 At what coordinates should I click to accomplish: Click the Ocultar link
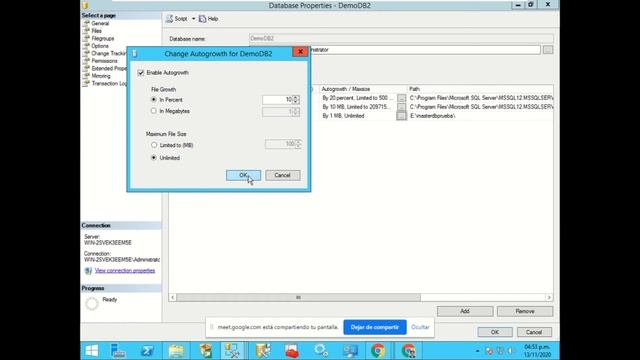coord(420,327)
